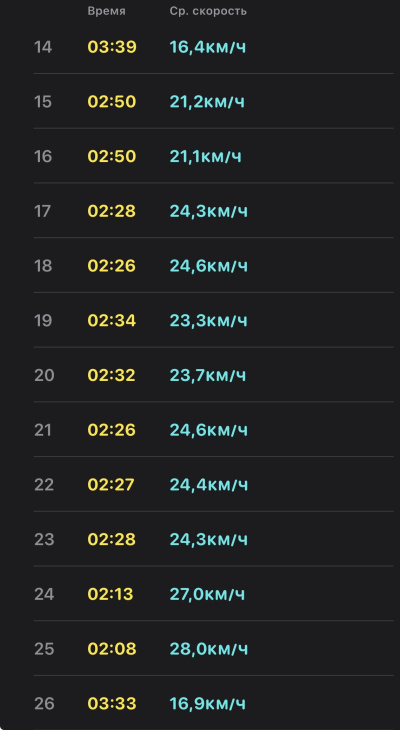Click the 24,4км/ч speed value
The image size is (400, 730).
point(209,485)
